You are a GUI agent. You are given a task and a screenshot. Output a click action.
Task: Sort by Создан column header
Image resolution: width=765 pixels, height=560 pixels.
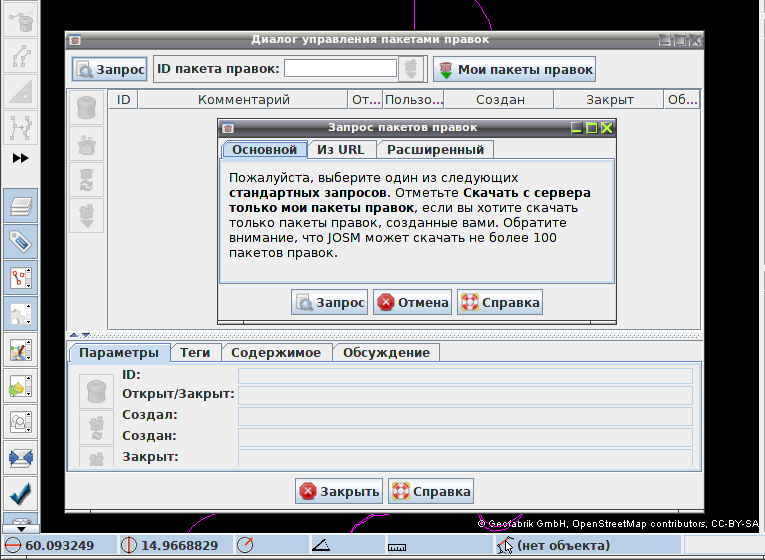tap(500, 100)
